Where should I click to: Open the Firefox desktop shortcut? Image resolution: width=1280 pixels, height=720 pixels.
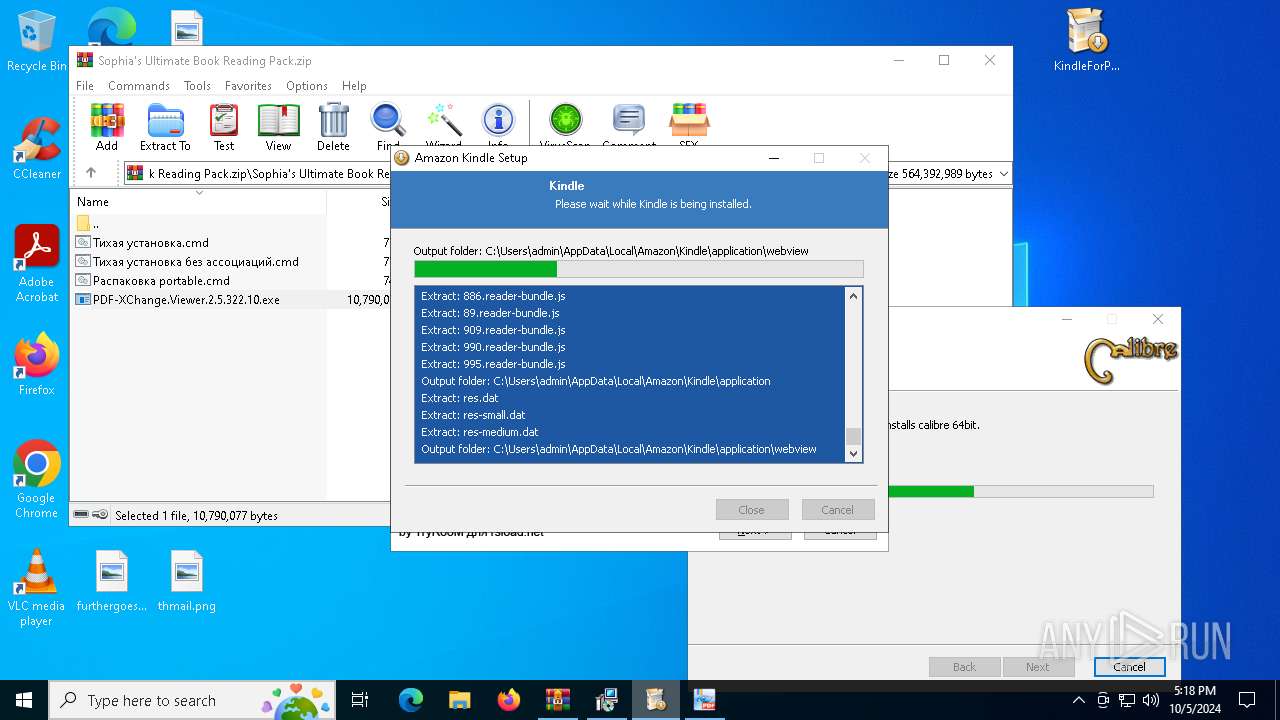[x=37, y=364]
